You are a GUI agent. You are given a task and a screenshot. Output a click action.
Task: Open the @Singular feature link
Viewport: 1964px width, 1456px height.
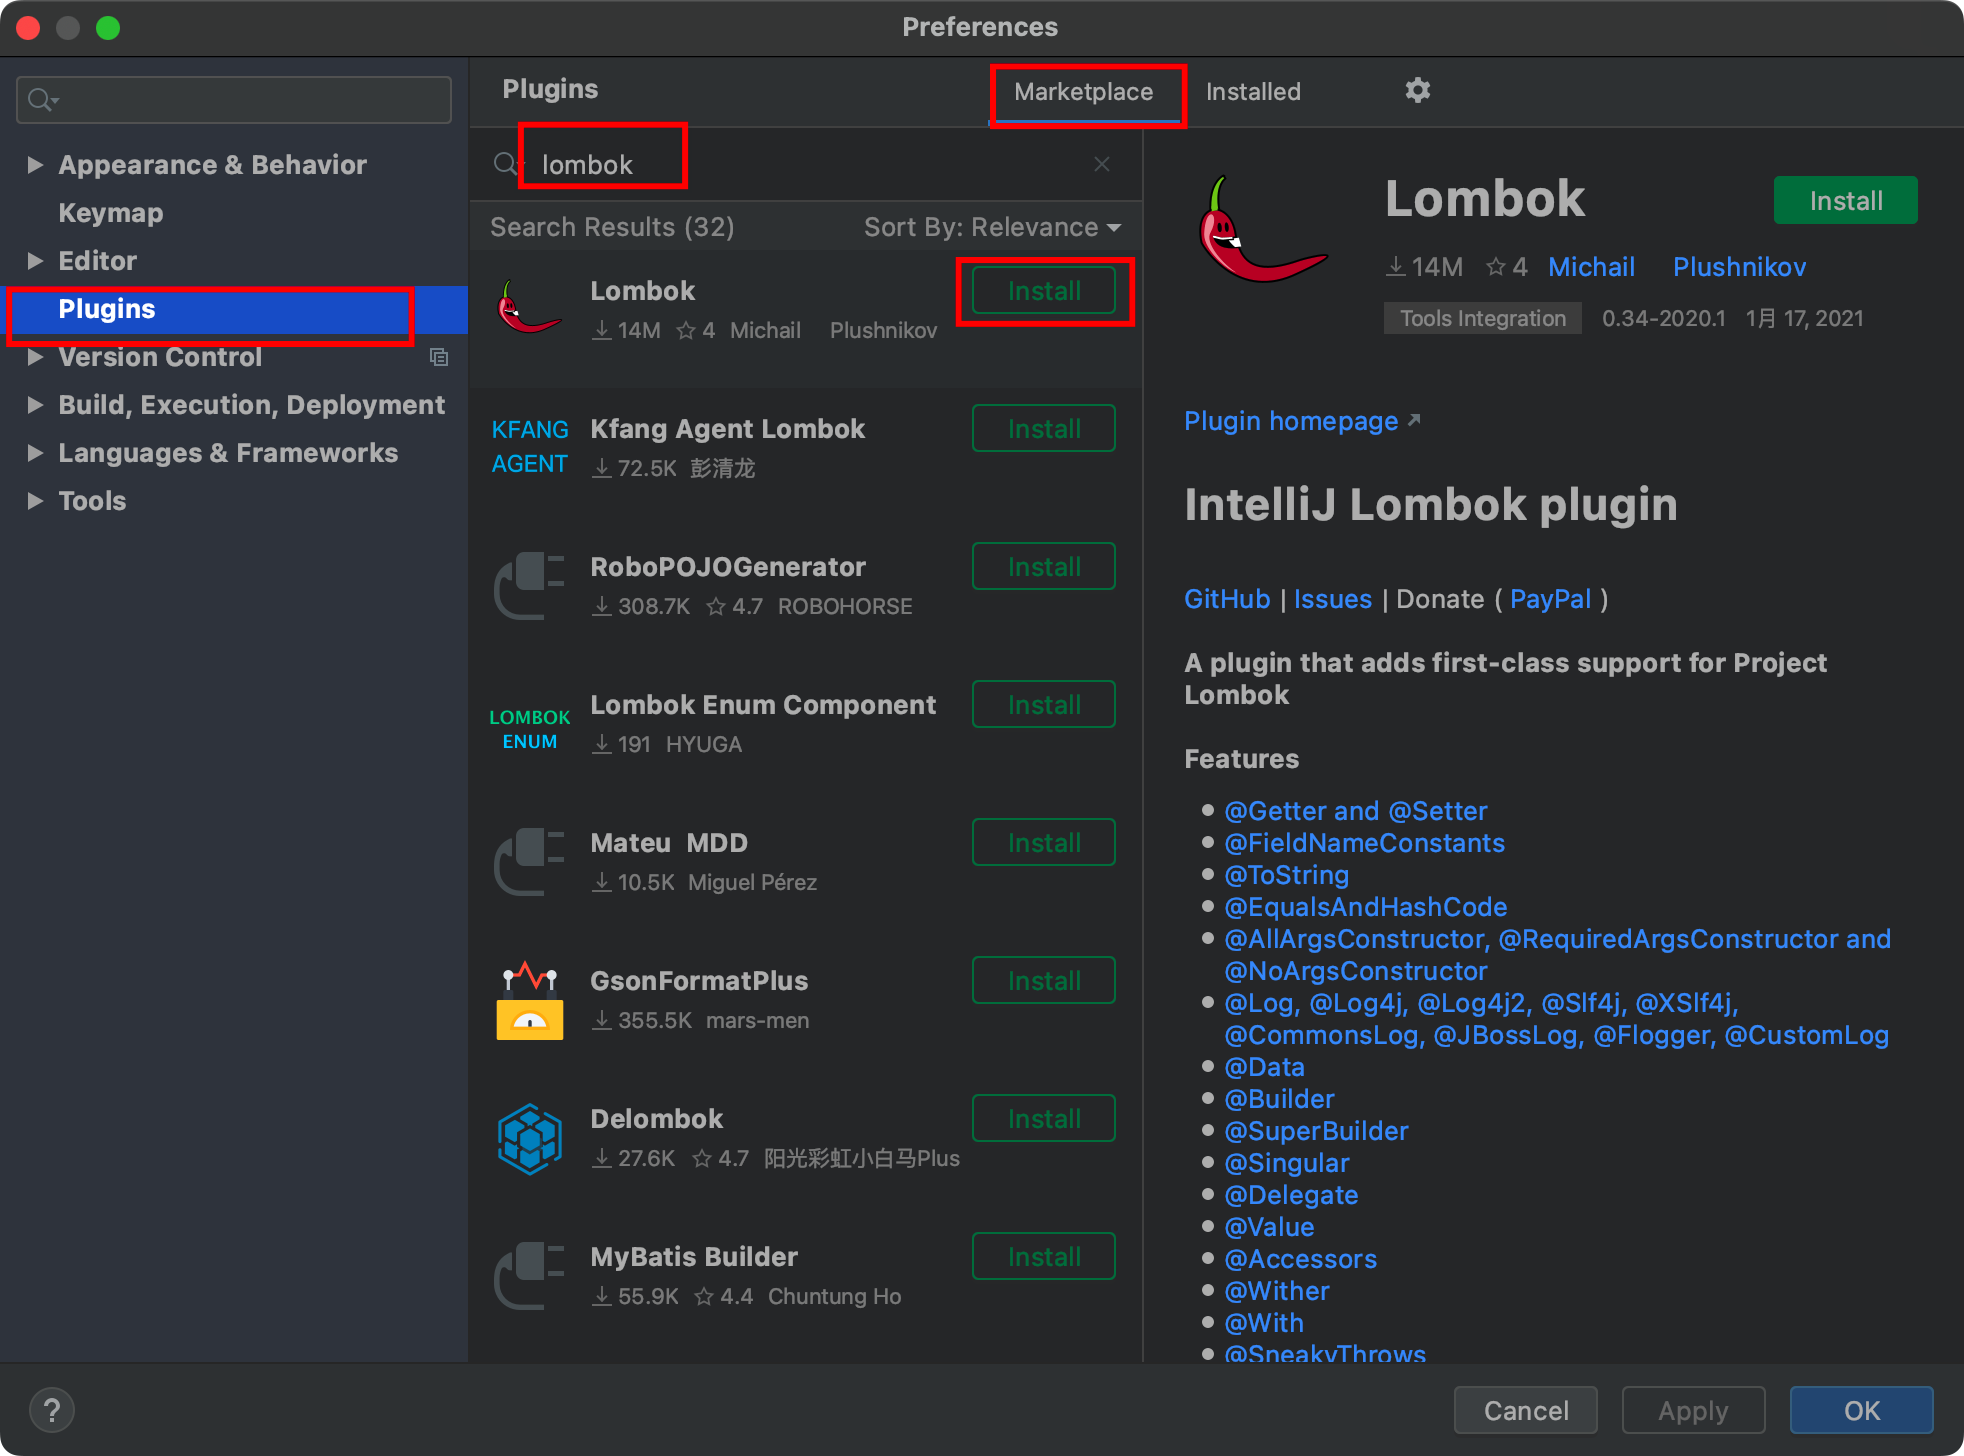click(1287, 1163)
